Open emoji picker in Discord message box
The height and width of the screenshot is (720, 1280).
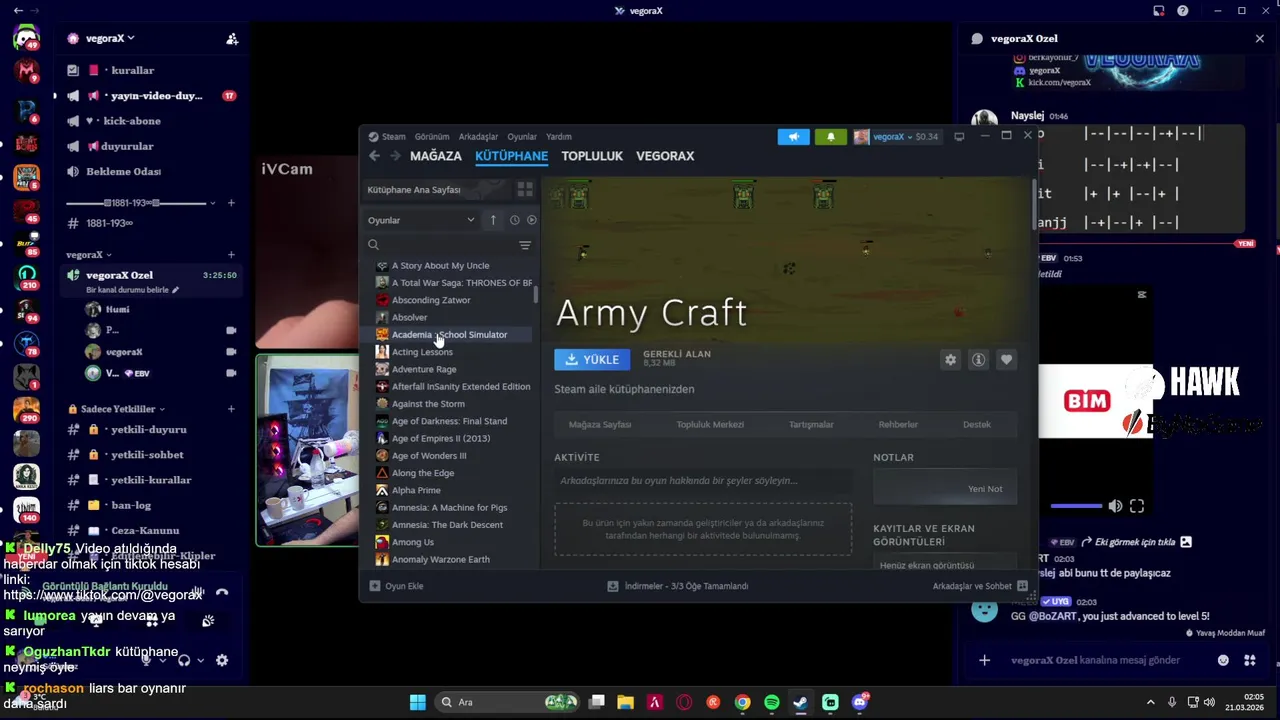coord(1223,660)
